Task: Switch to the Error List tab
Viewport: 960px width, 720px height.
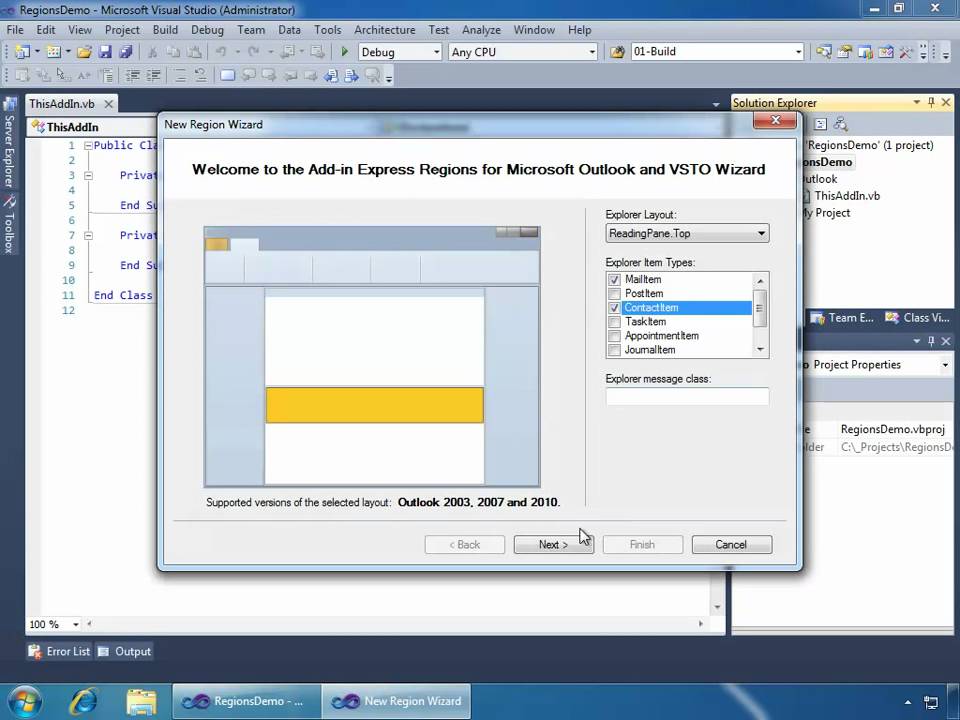Action: (60, 651)
